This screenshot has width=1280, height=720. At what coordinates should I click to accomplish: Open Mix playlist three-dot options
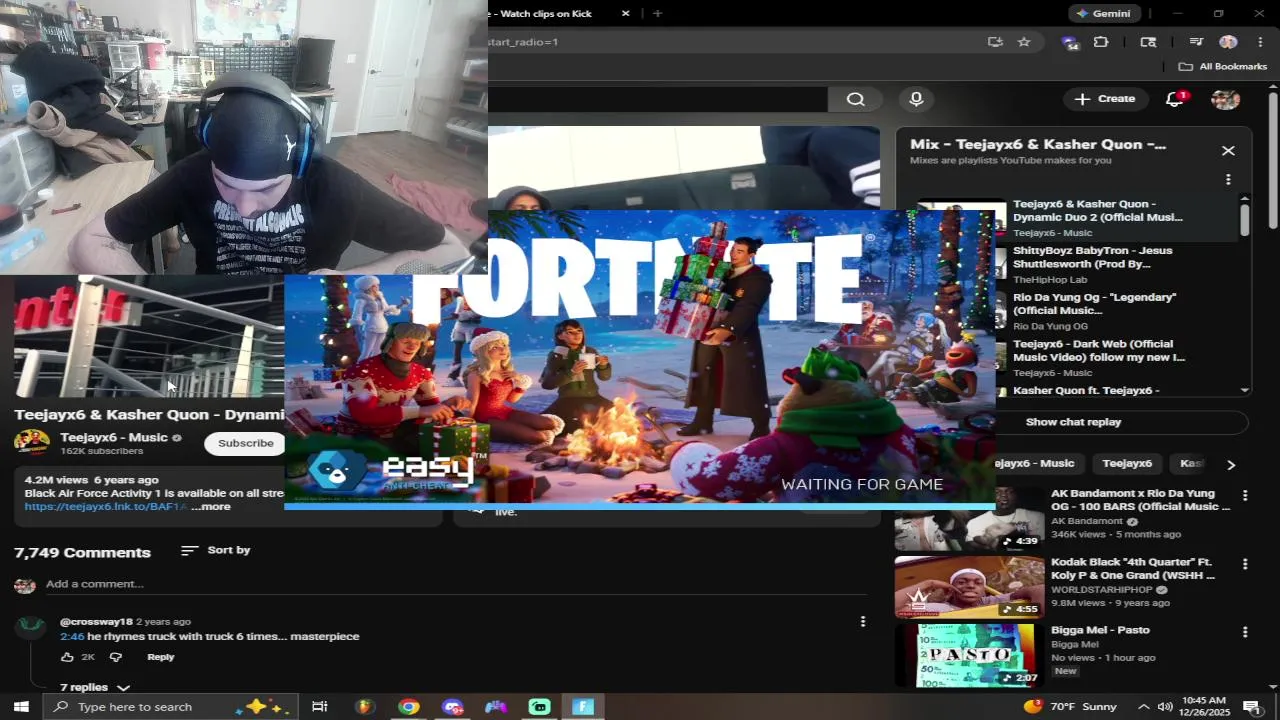point(1228,180)
